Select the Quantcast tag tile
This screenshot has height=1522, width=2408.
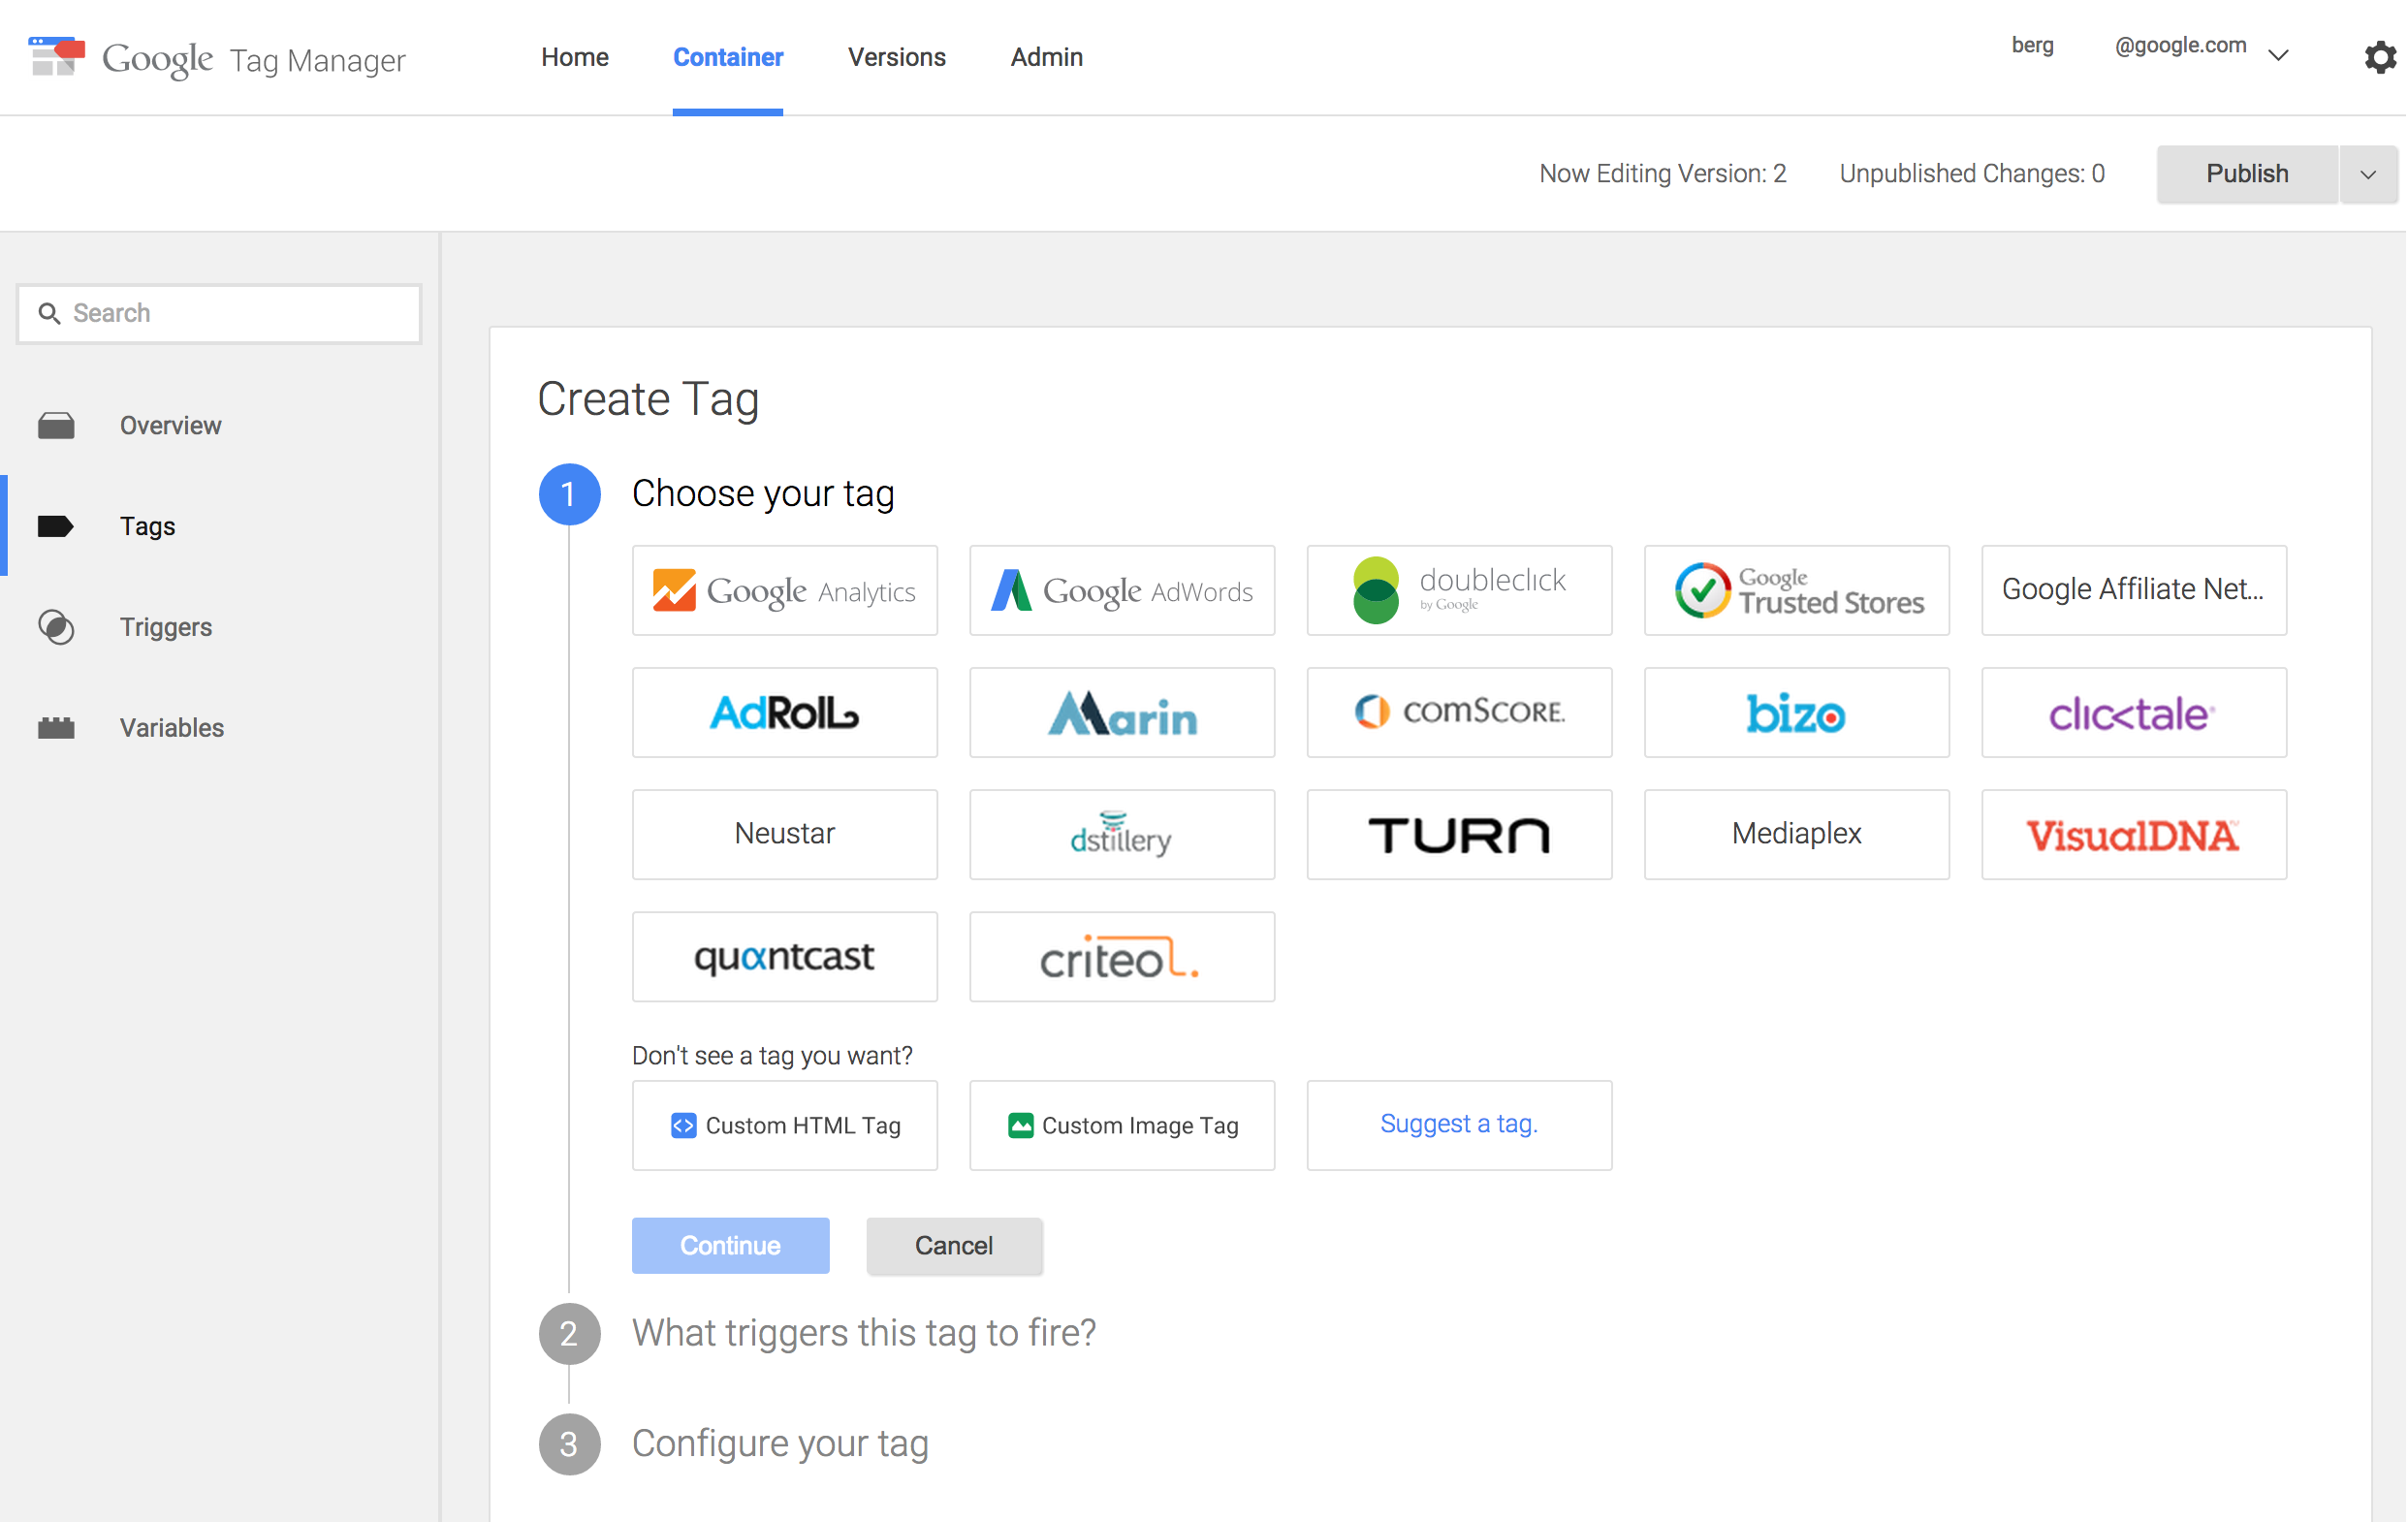pos(784,956)
